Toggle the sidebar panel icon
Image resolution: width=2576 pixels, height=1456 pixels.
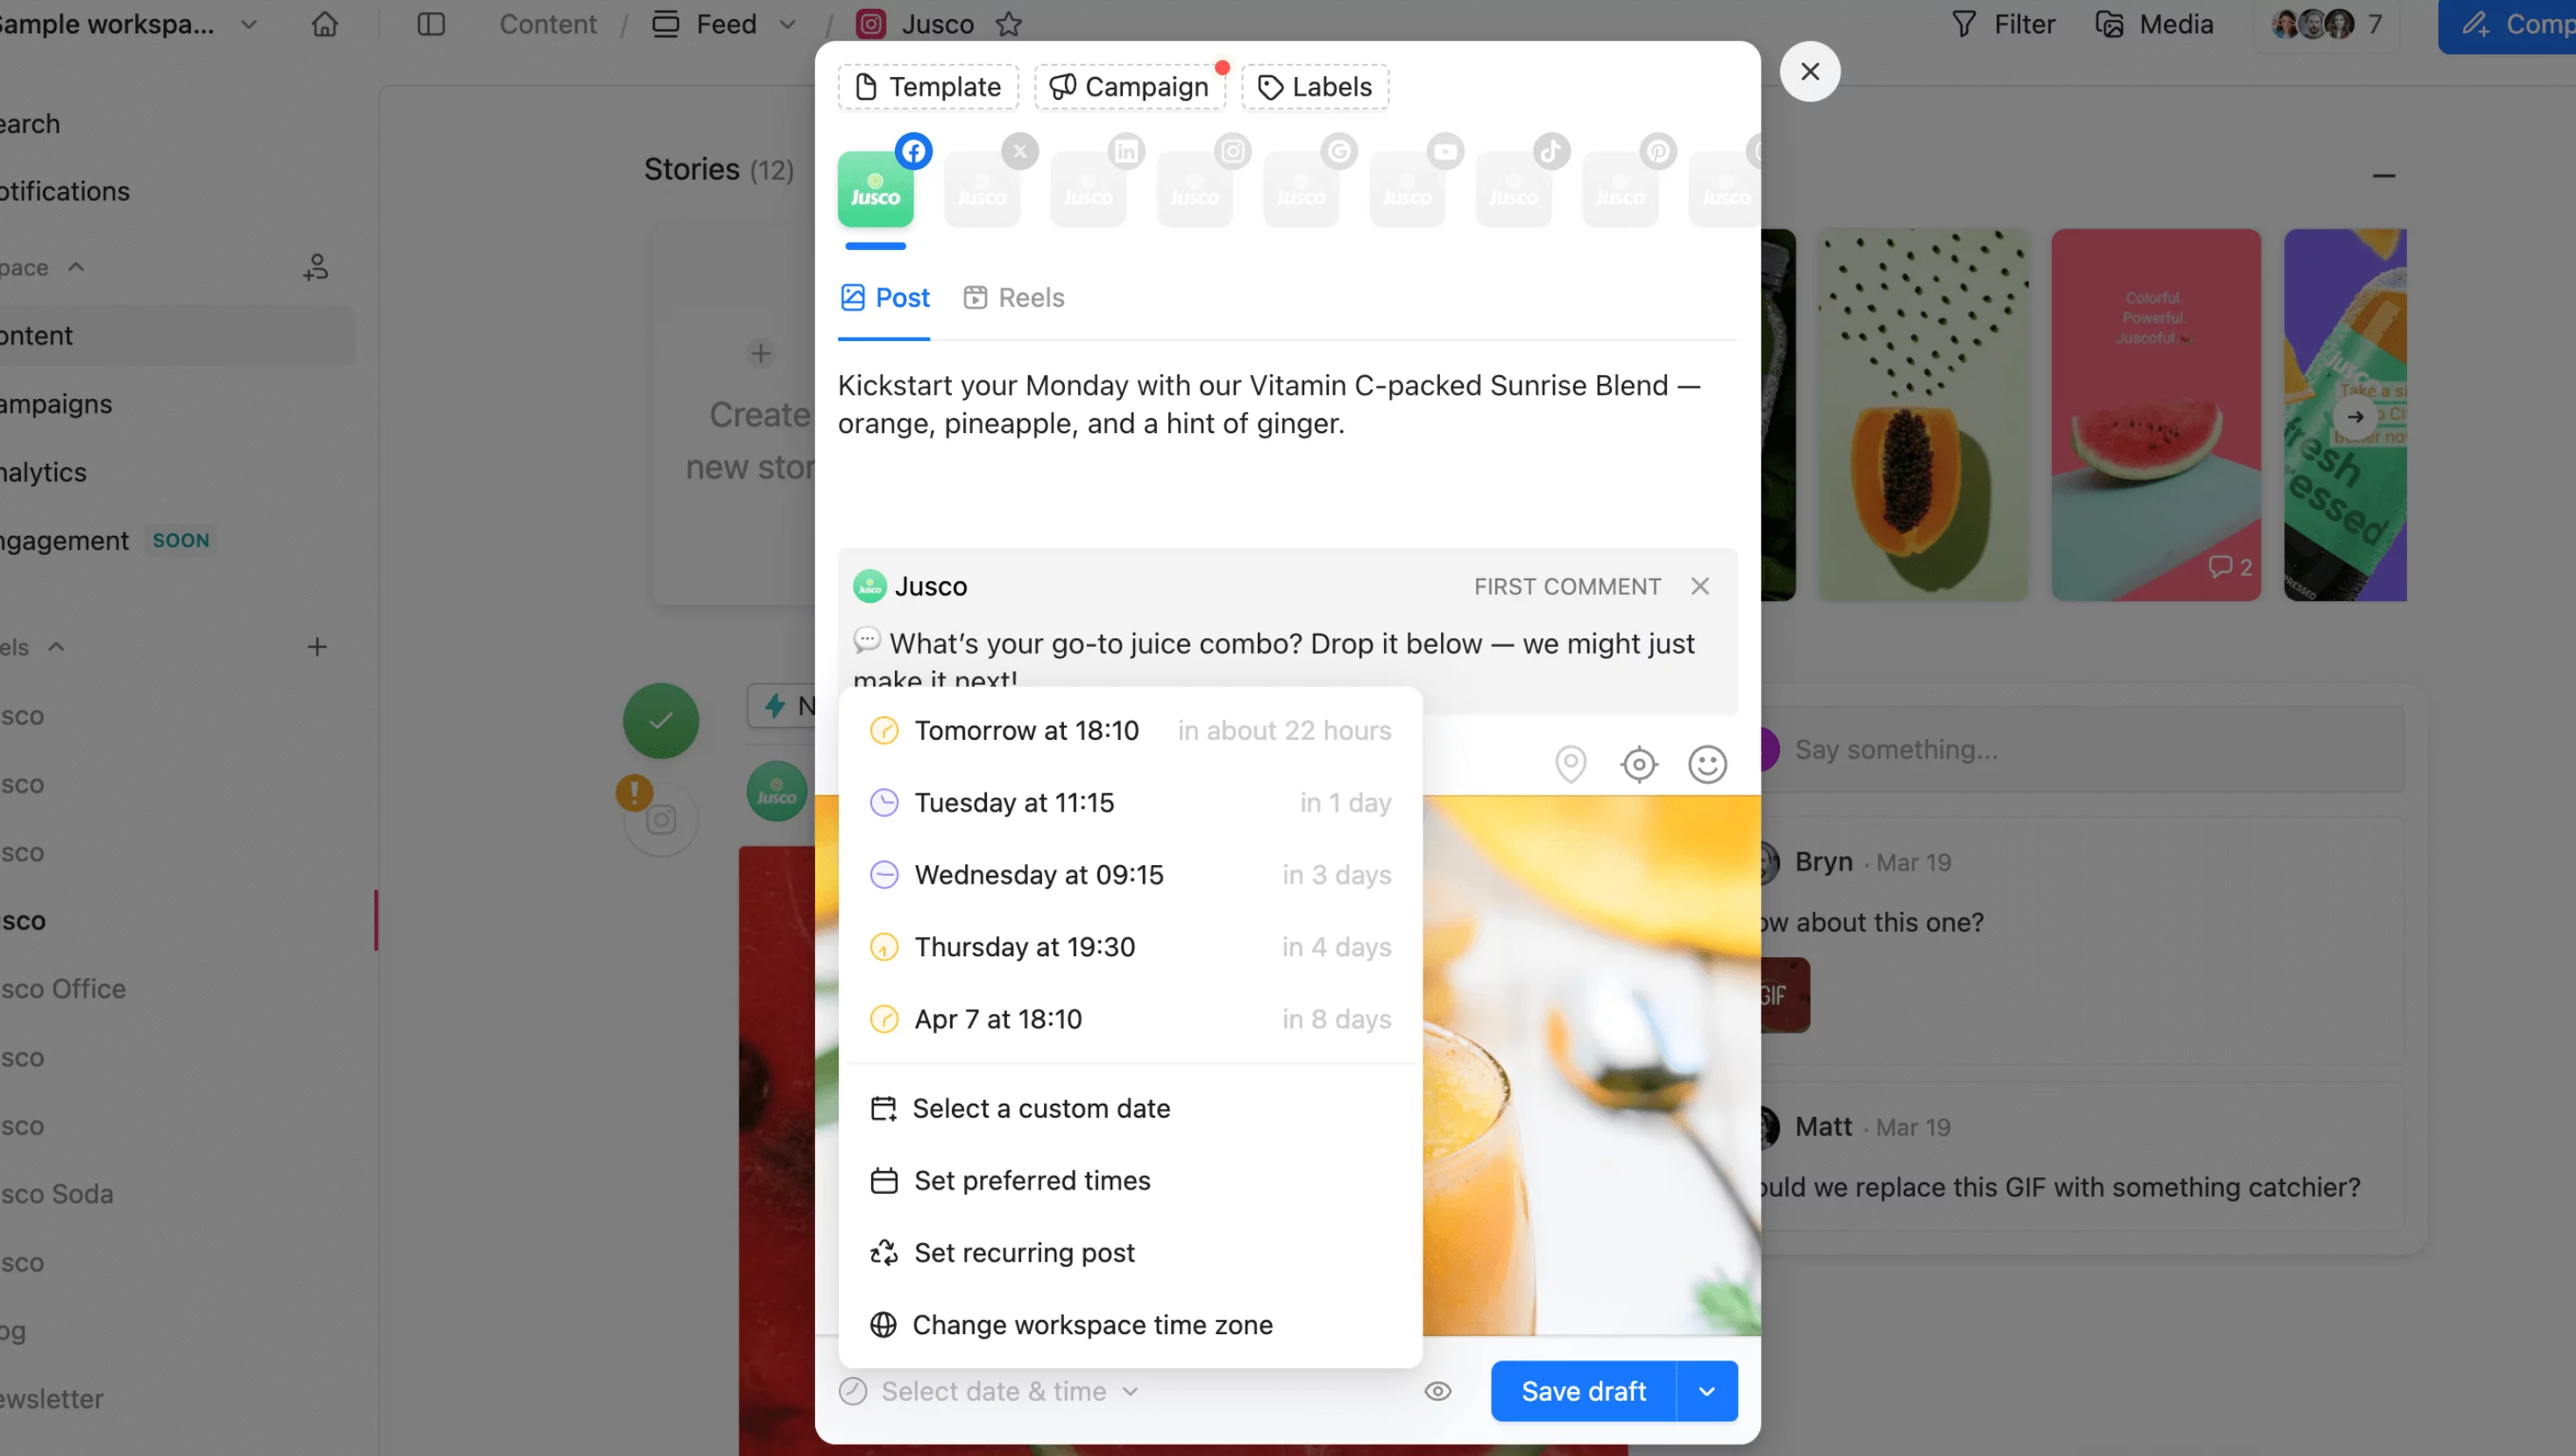click(x=431, y=24)
